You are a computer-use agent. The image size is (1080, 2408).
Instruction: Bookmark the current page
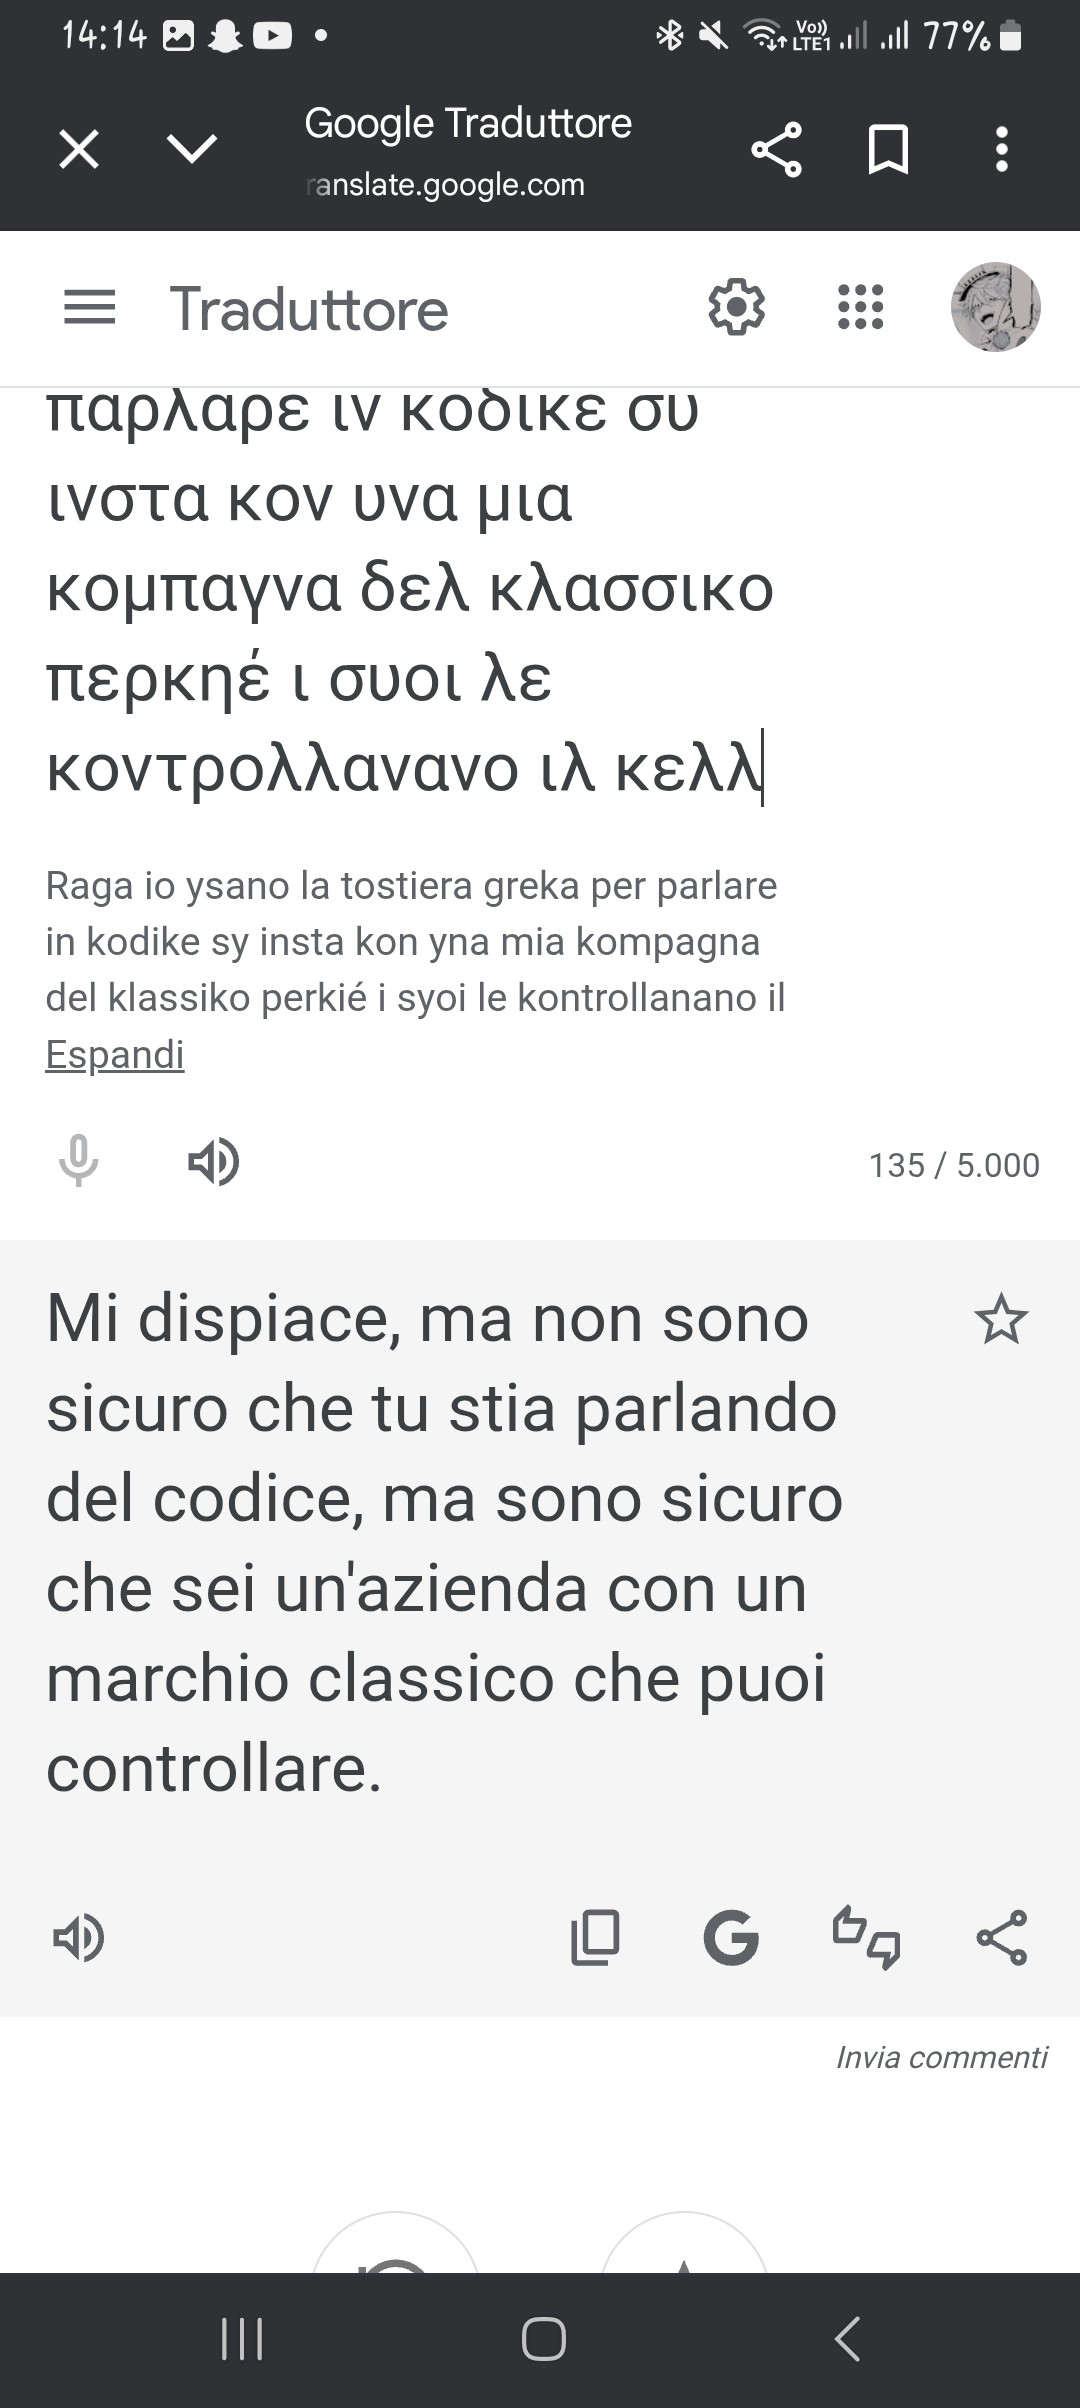[x=888, y=150]
